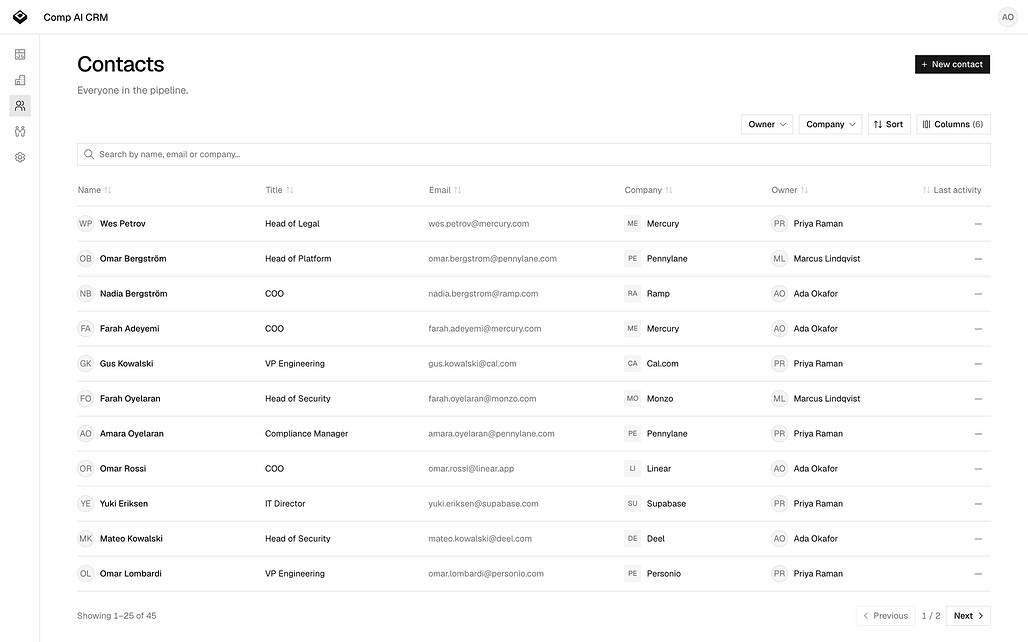Sort table by Title column
The height and width of the screenshot is (642, 1028).
pyautogui.click(x=279, y=190)
